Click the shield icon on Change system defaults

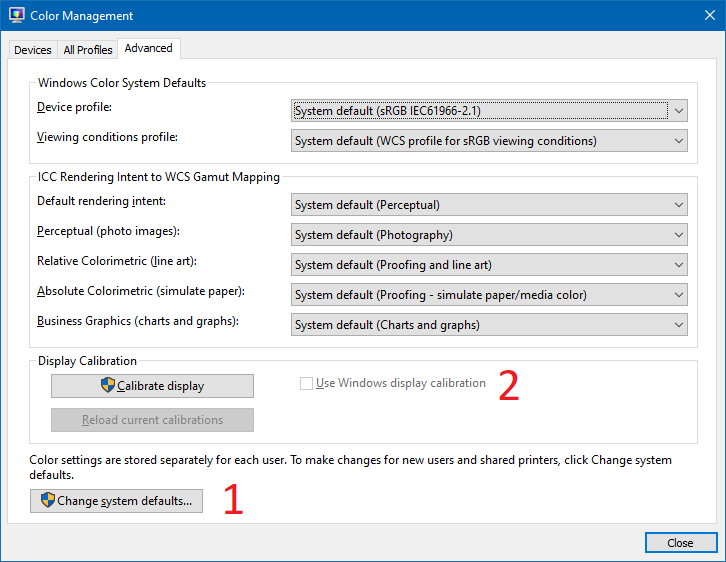48,500
